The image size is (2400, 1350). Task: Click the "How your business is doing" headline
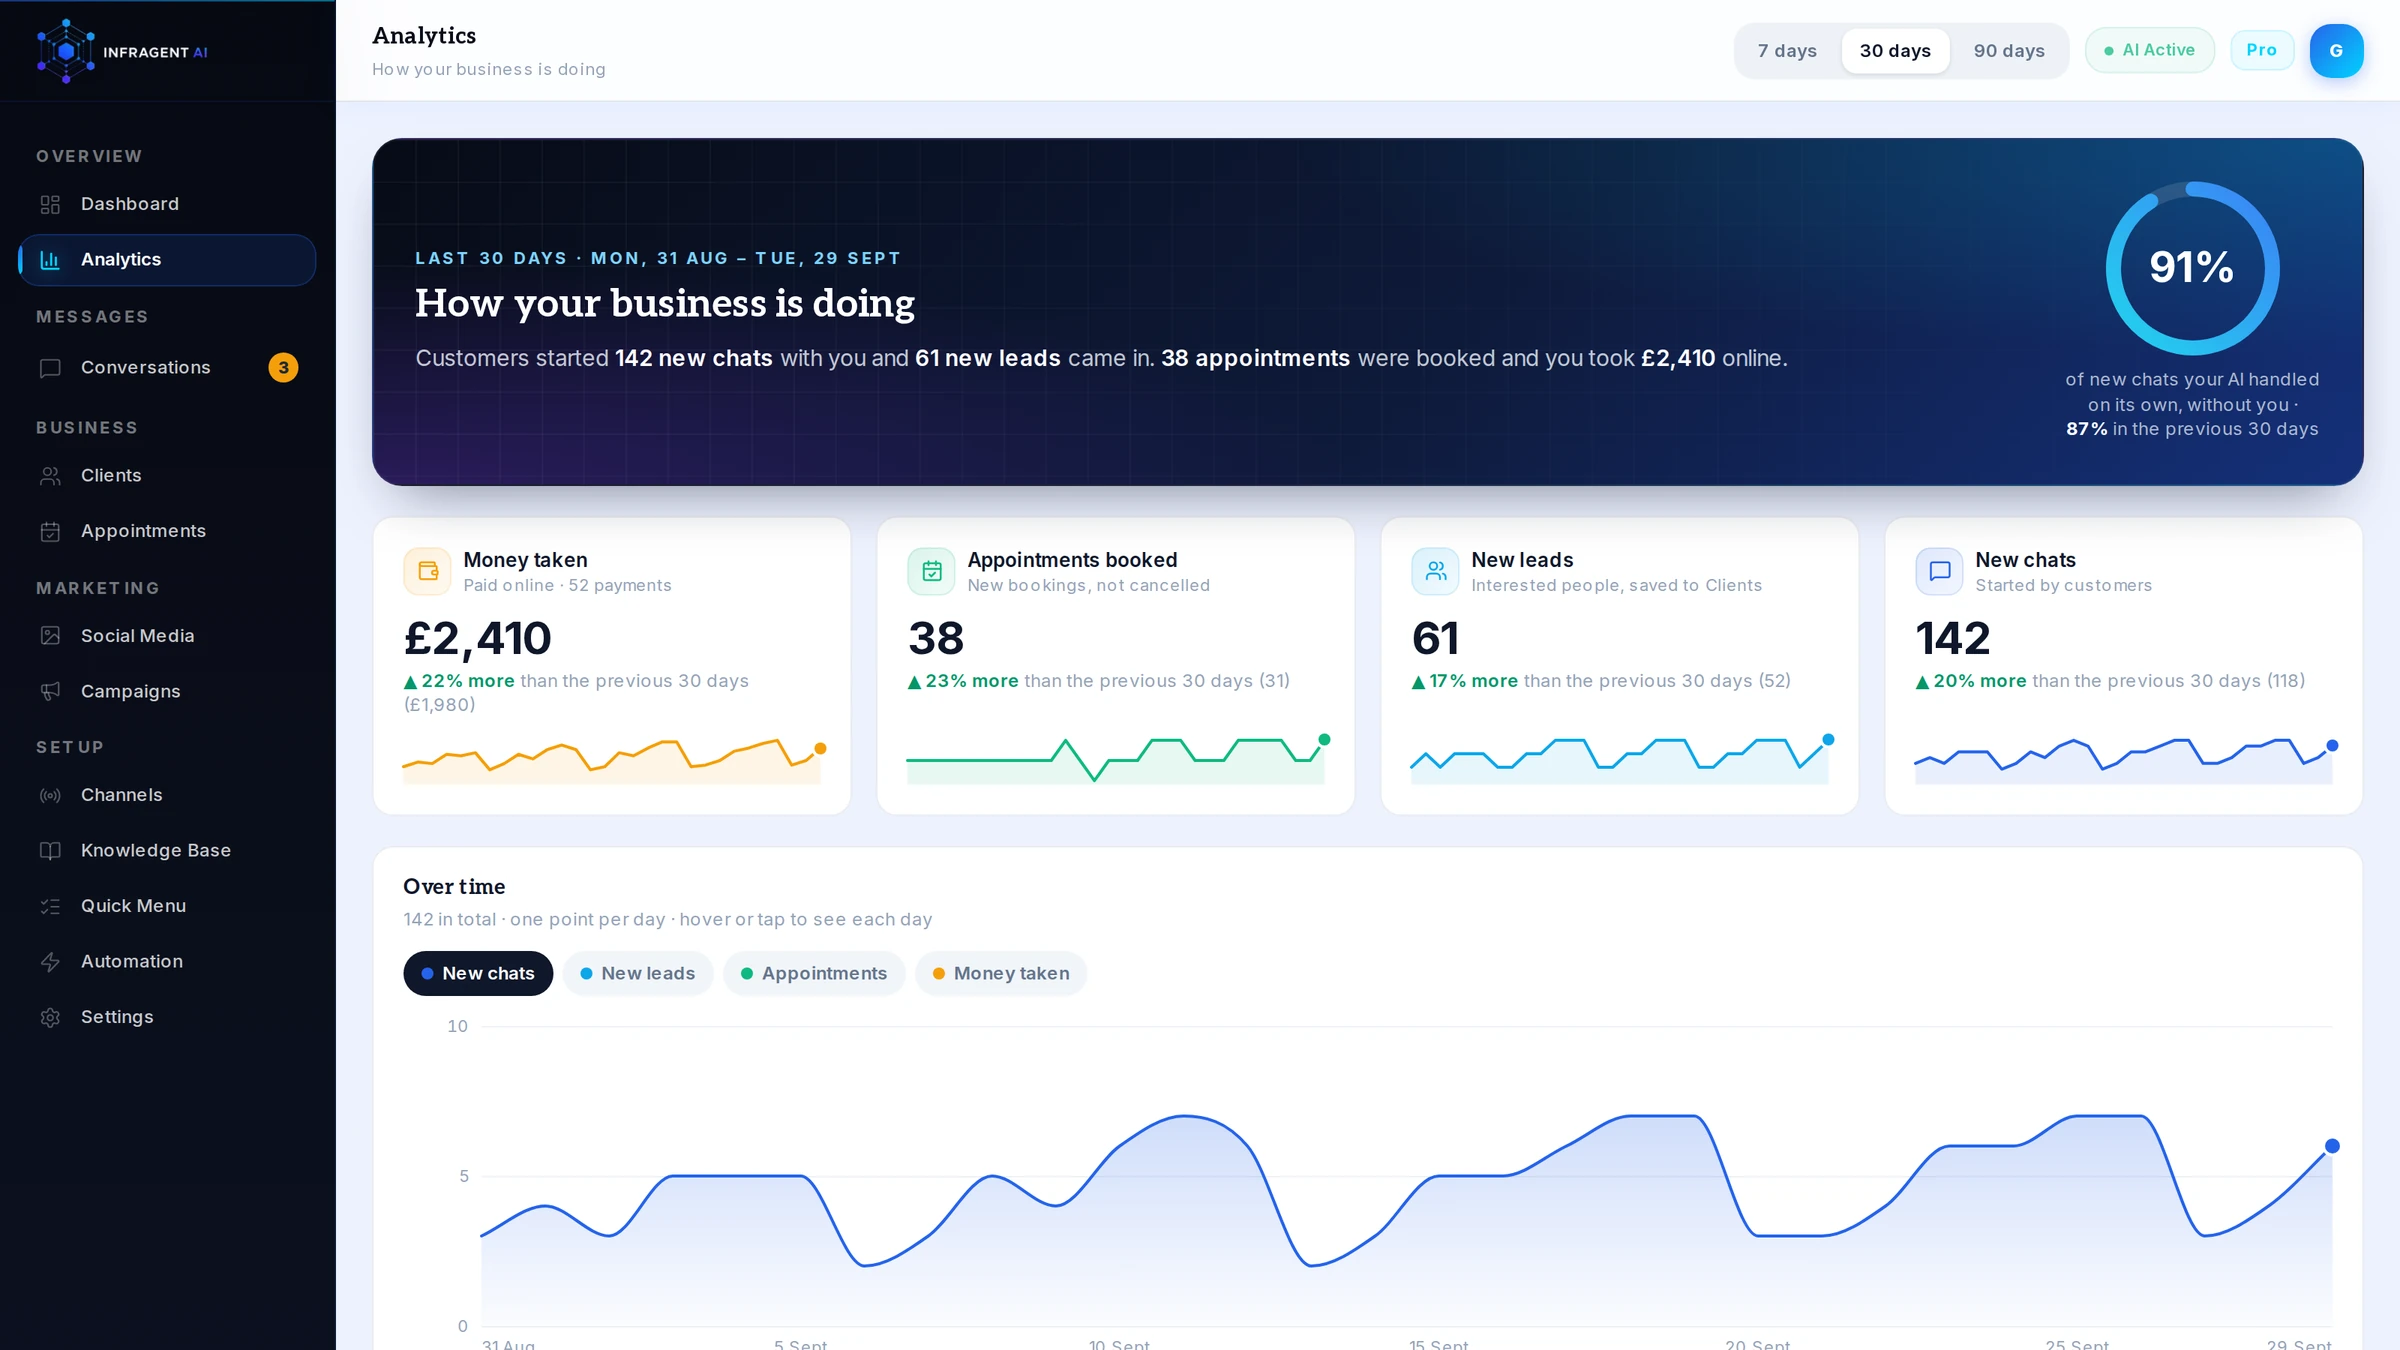point(665,303)
